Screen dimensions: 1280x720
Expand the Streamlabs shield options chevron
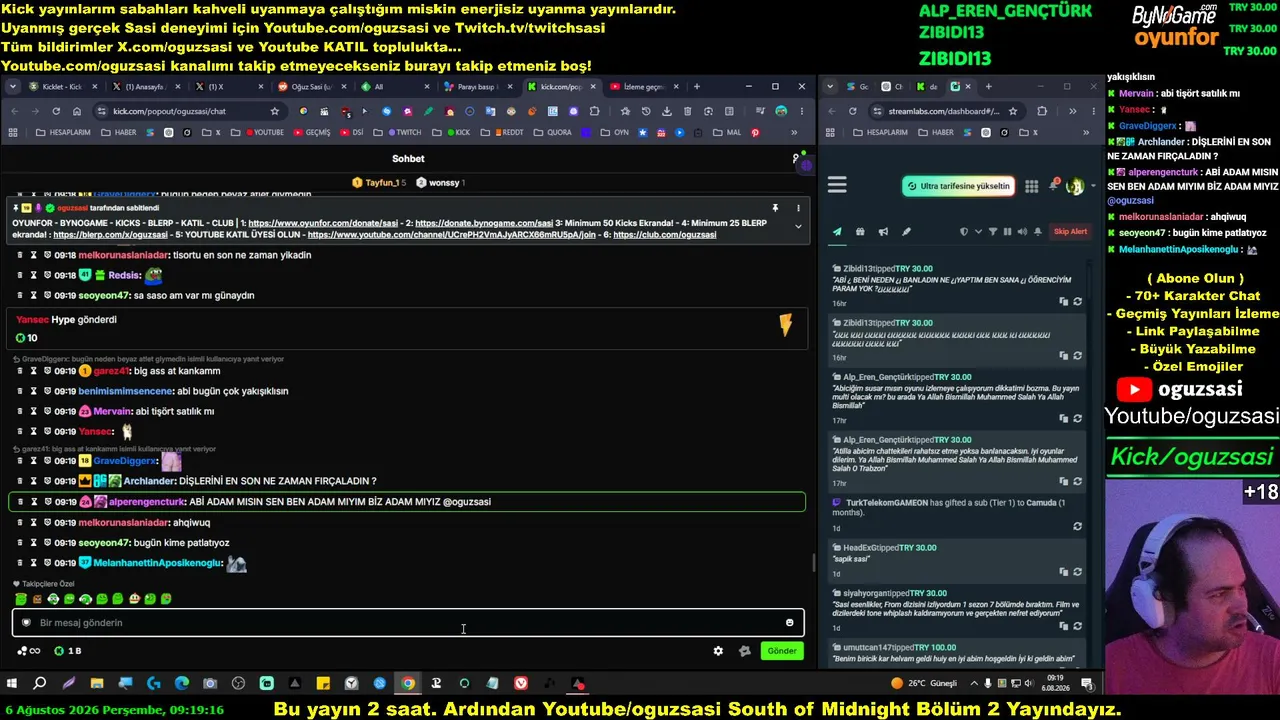977,232
